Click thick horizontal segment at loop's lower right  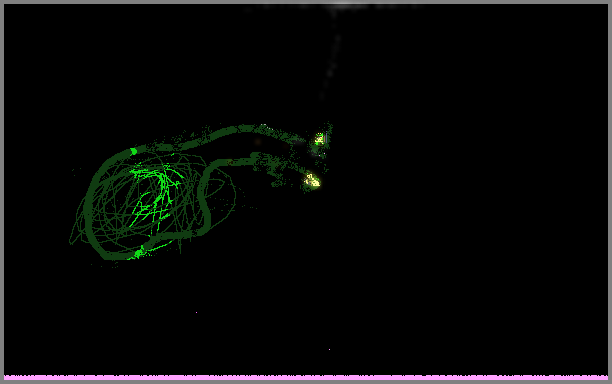[172, 235]
